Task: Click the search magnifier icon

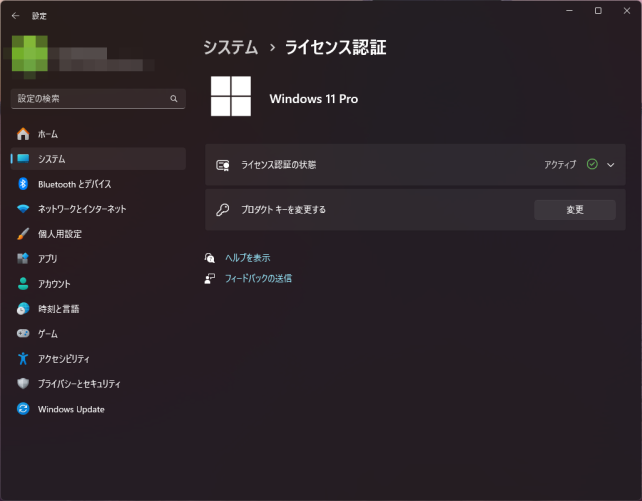Action: (174, 99)
